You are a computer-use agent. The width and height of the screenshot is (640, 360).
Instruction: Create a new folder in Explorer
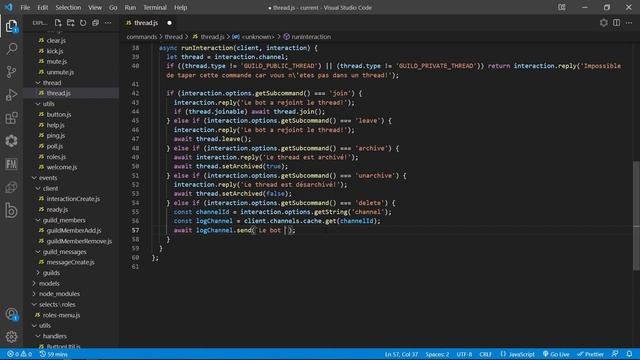tap(71, 23)
